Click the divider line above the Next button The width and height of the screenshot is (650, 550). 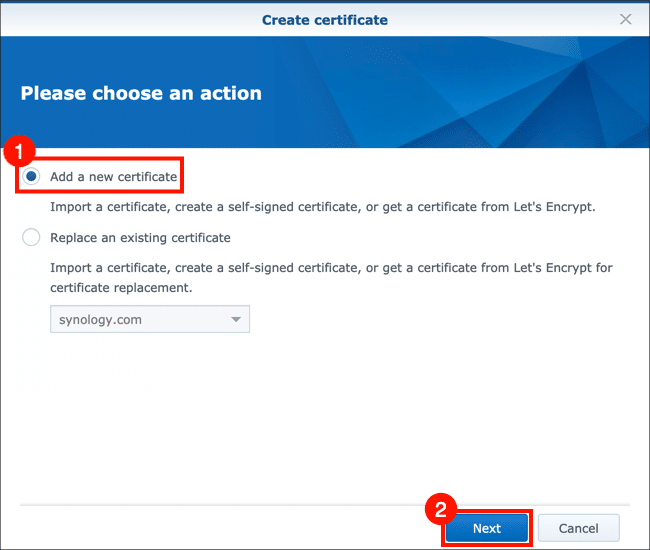[x=324, y=504]
